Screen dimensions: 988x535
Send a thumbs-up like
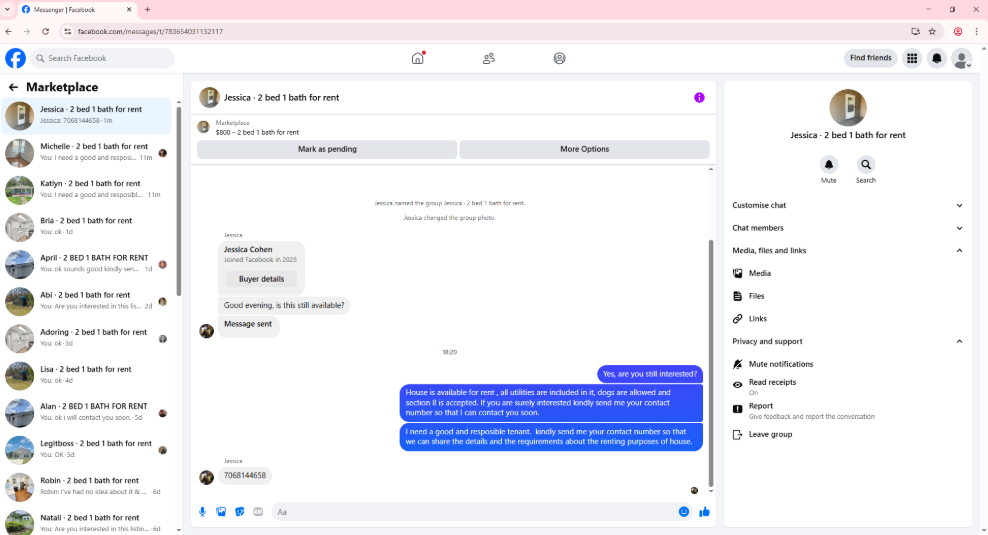[704, 512]
